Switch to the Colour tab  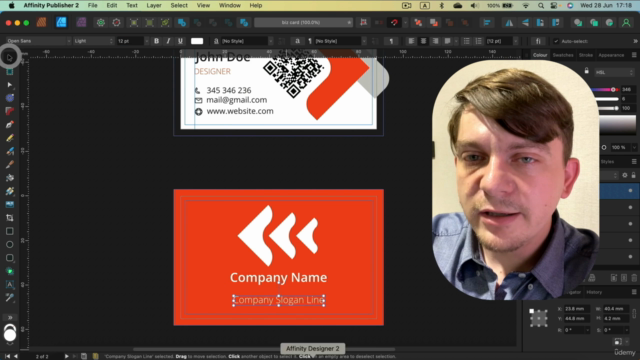pos(540,55)
